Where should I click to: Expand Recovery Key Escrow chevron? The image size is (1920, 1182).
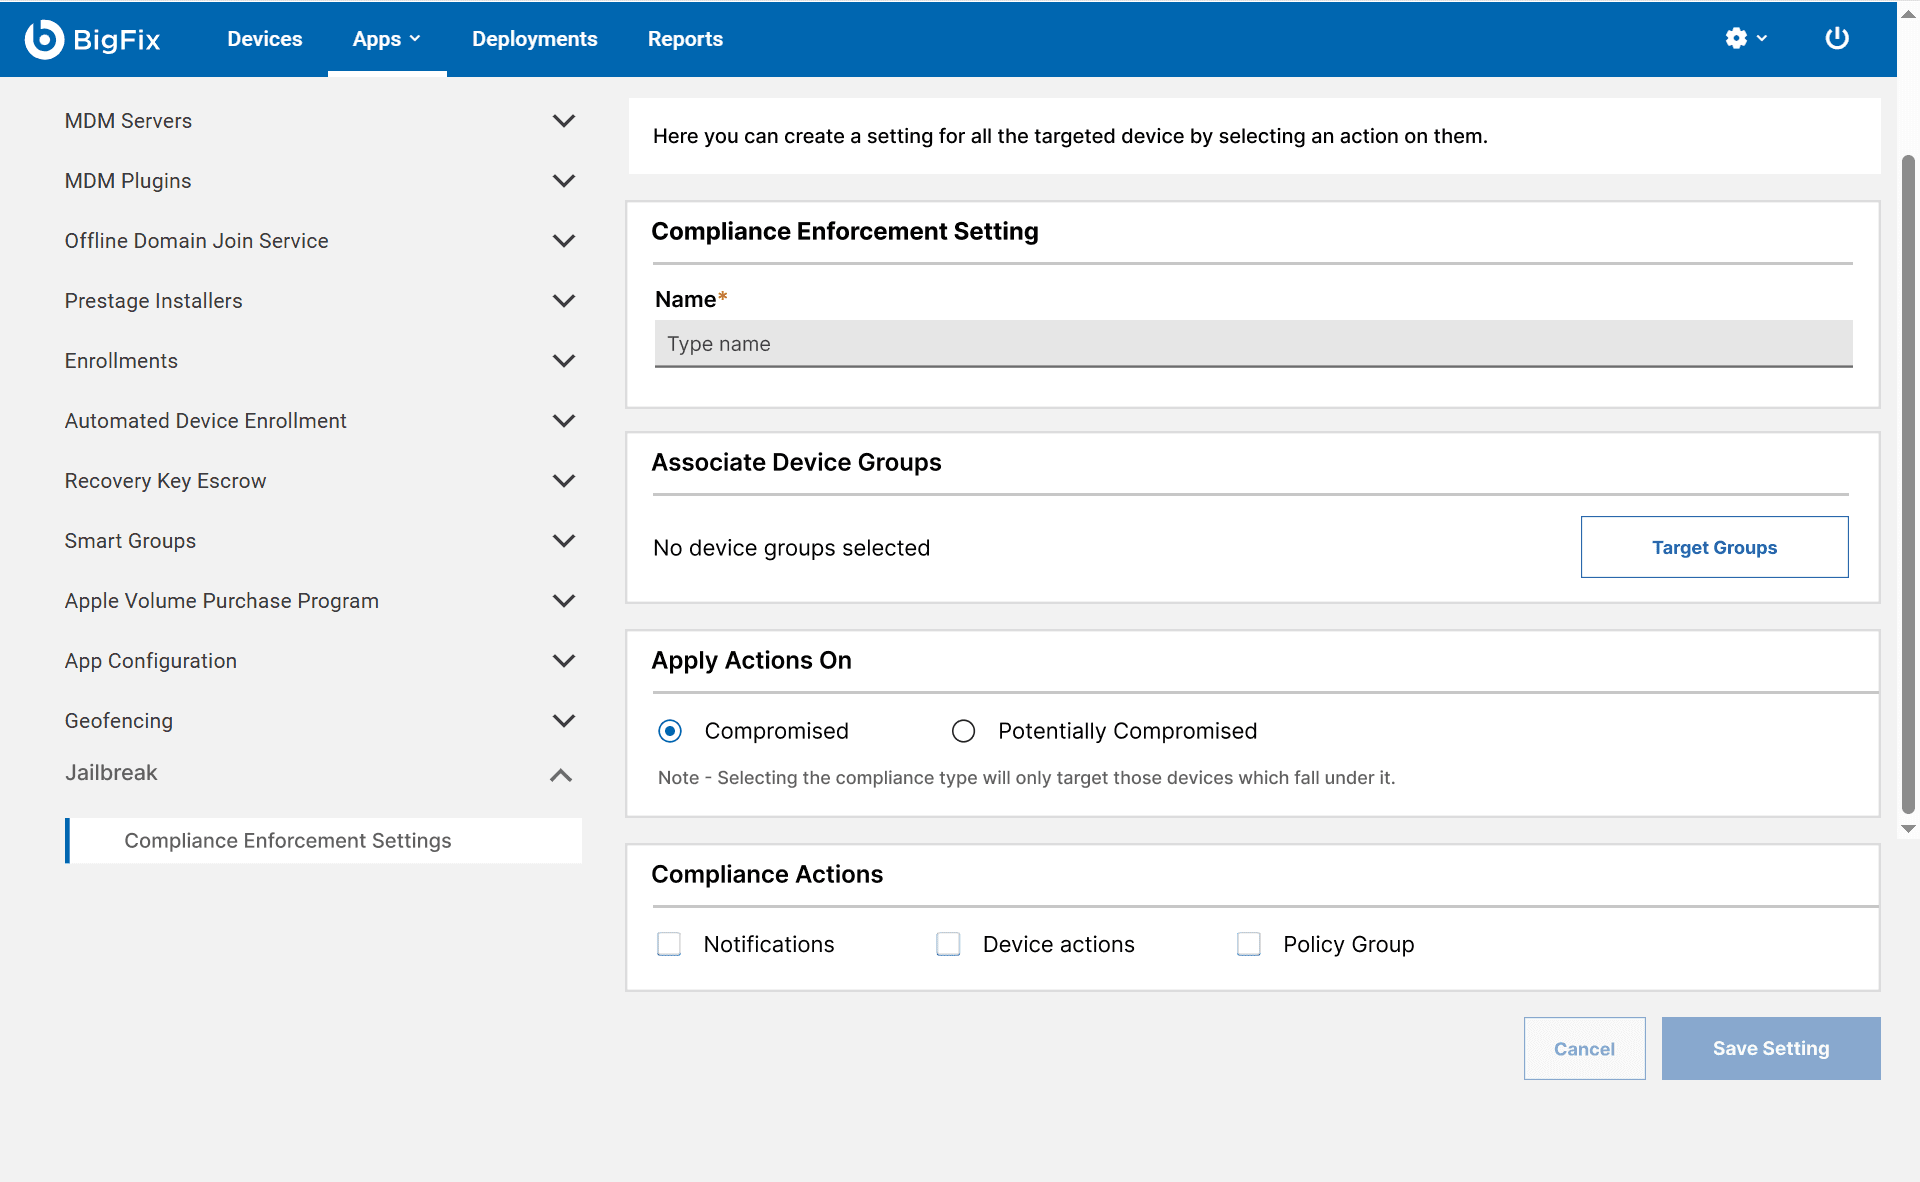[x=564, y=481]
